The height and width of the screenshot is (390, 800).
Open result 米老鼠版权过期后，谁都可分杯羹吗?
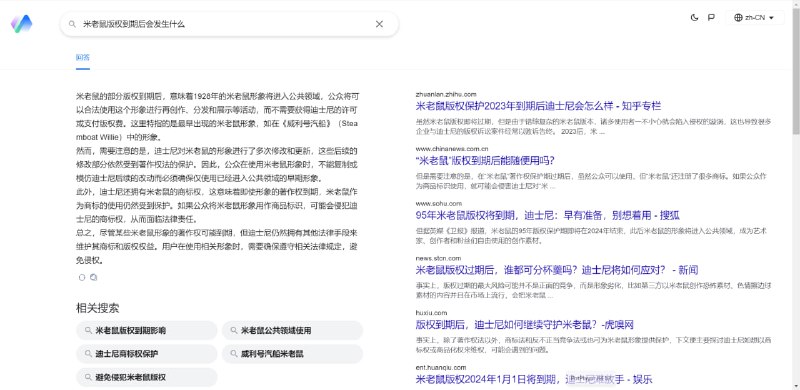[557, 270]
